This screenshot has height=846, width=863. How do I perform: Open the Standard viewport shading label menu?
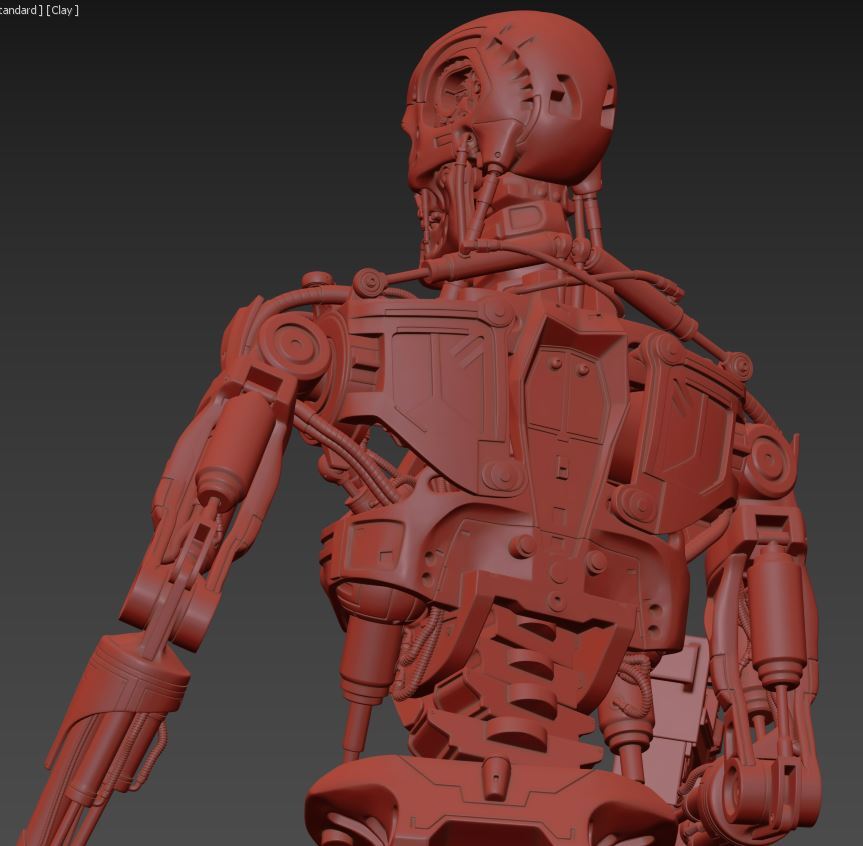click(20, 10)
